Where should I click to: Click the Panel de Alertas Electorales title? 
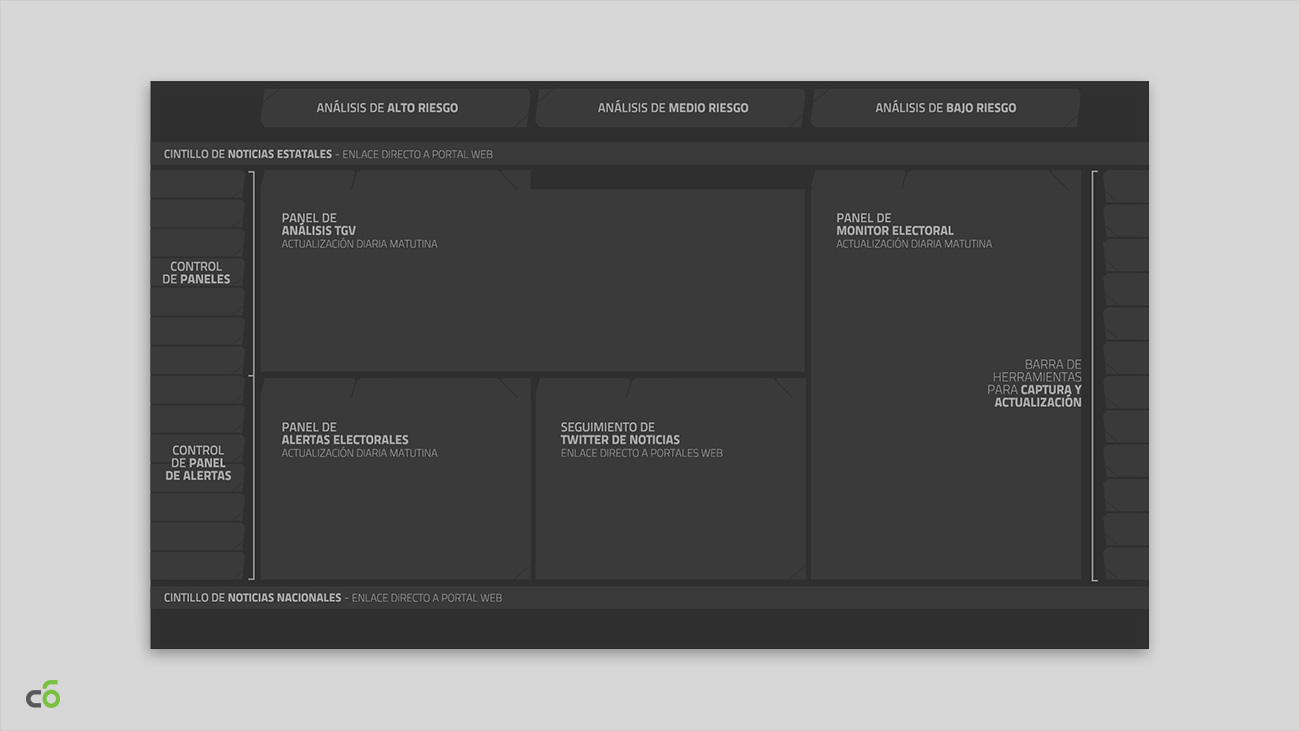tap(345, 434)
